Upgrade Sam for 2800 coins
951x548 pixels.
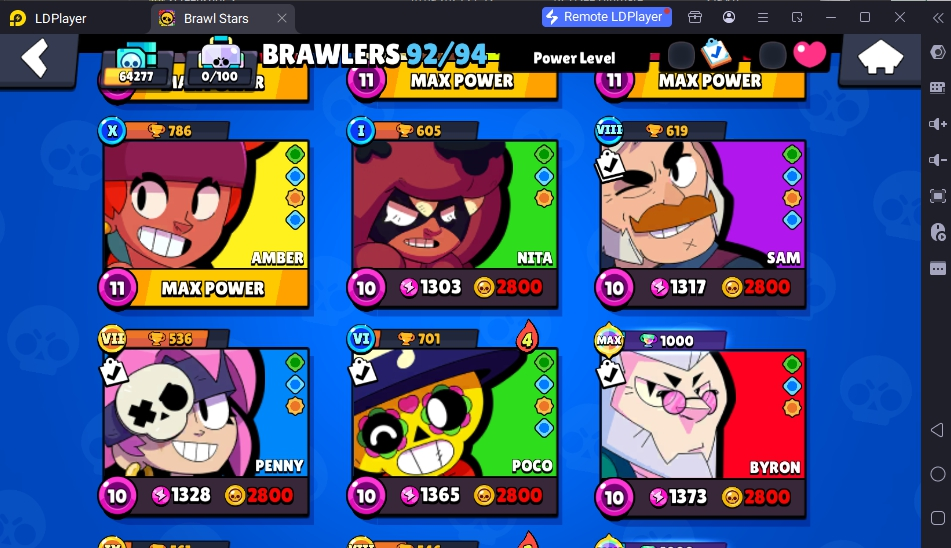click(x=756, y=287)
